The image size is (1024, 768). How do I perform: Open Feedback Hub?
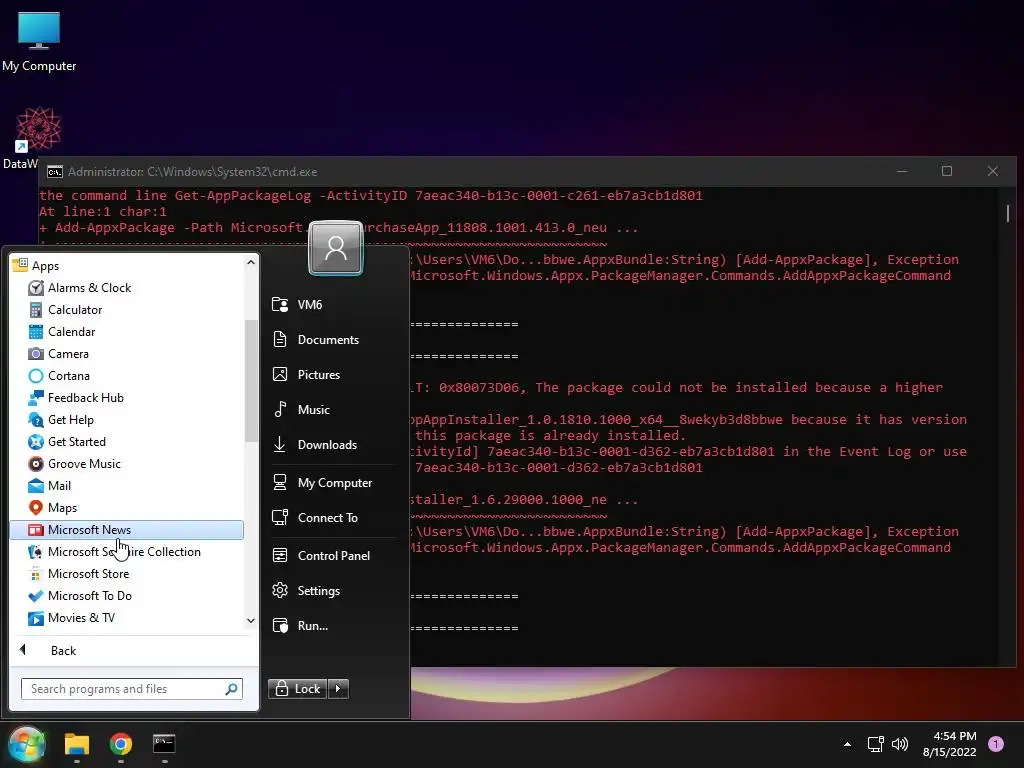point(127,398)
